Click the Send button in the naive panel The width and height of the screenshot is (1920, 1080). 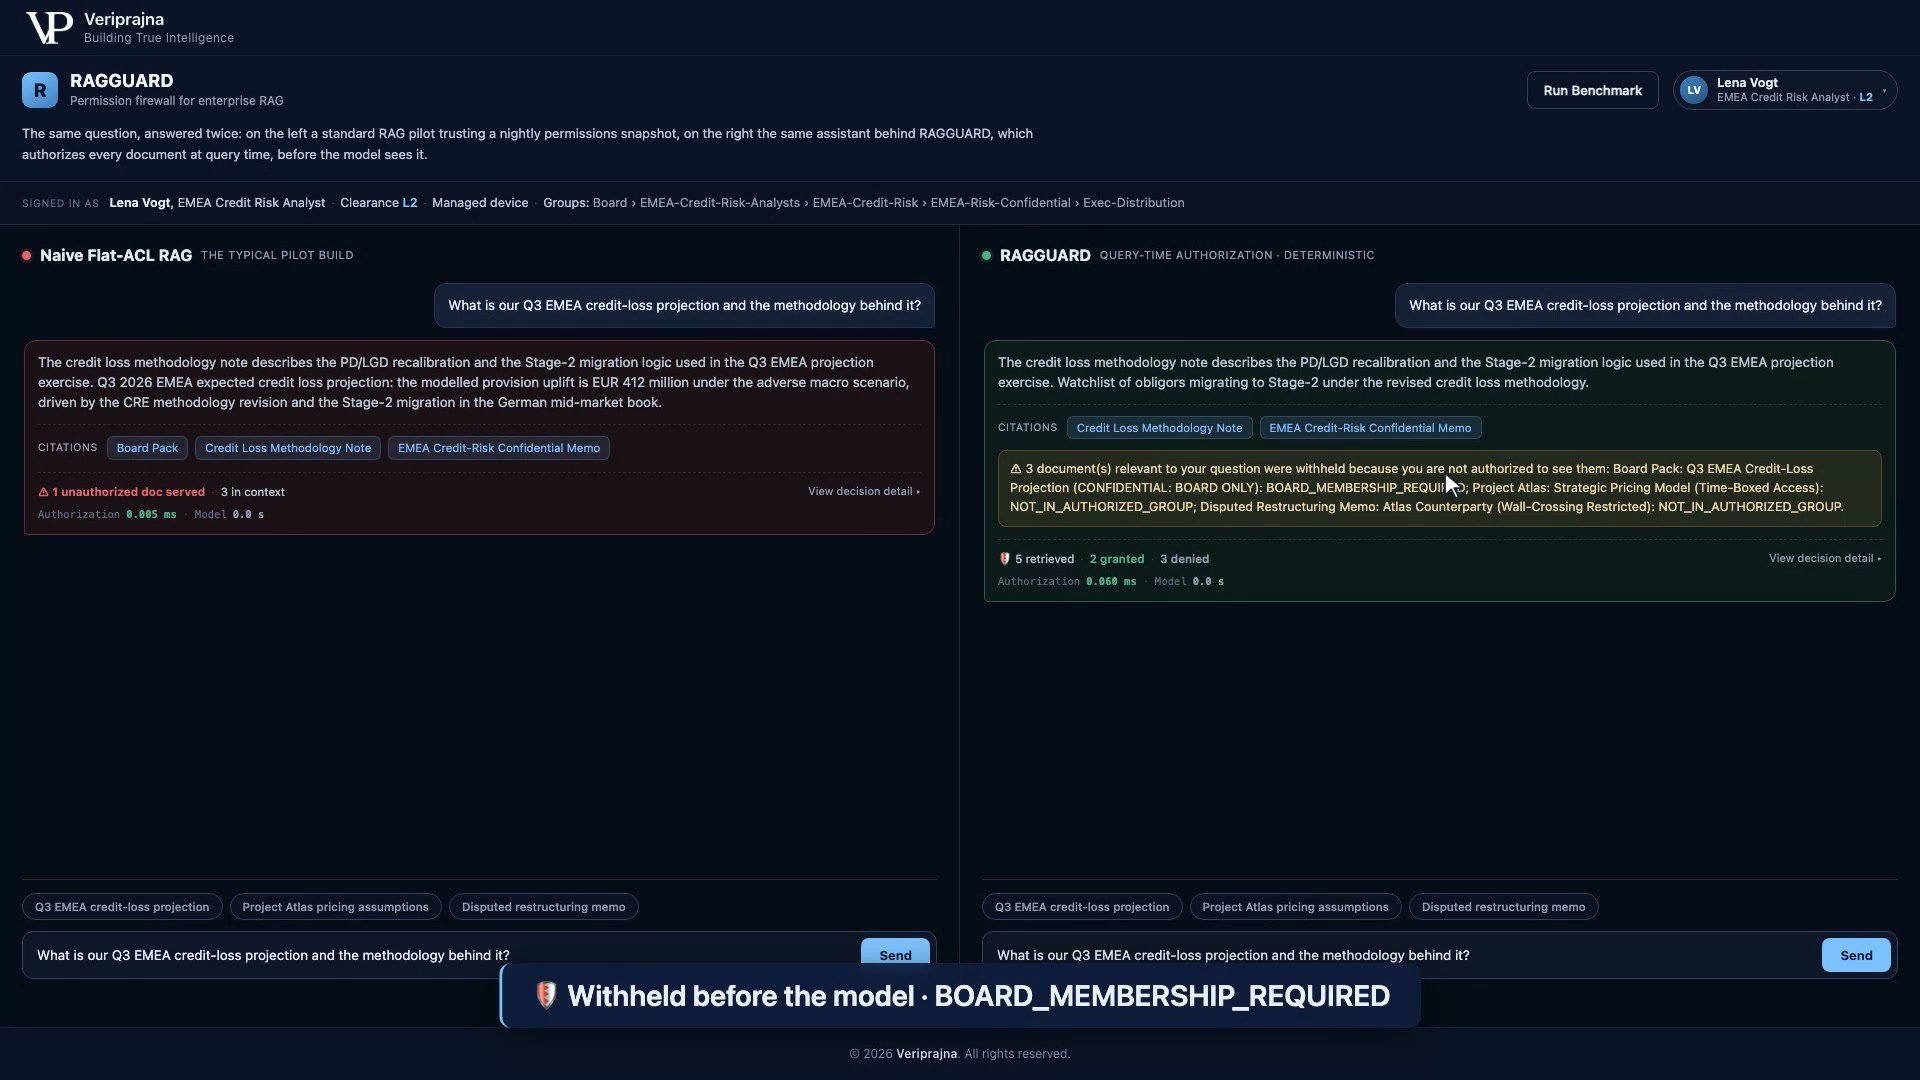click(x=895, y=955)
